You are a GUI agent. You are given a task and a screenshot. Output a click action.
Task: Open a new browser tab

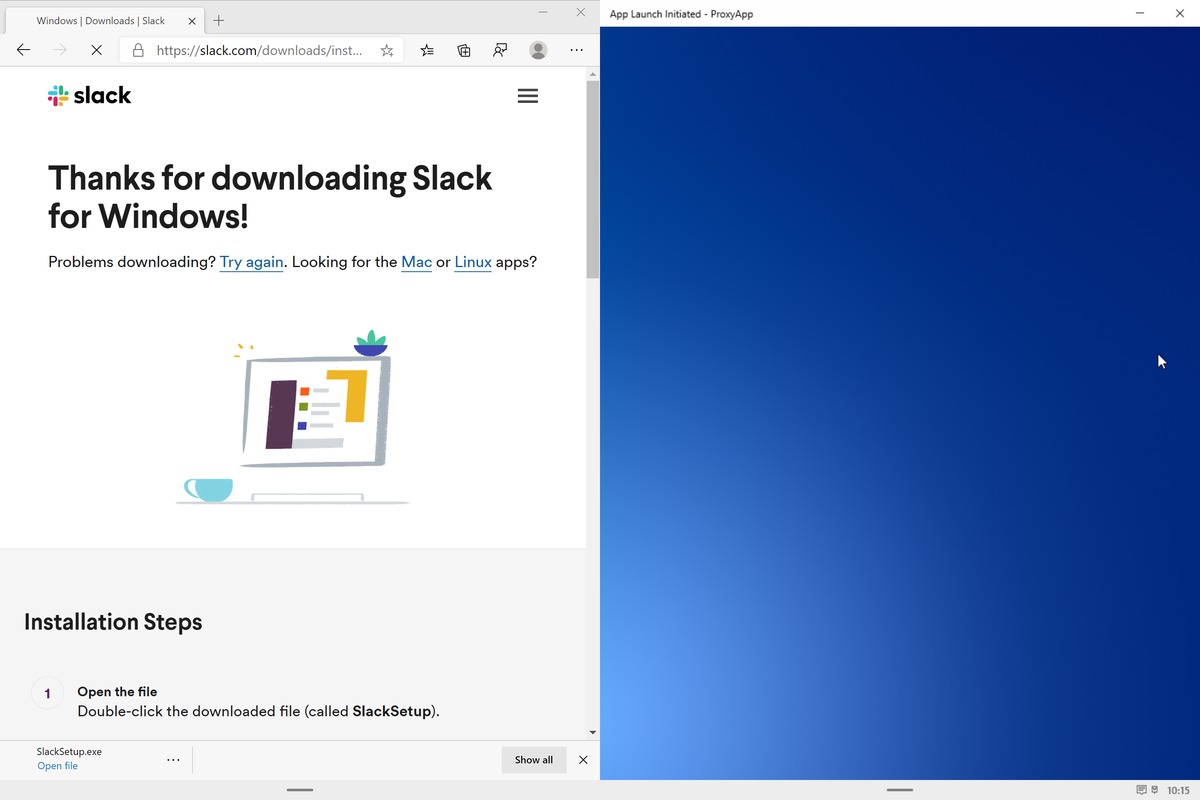pyautogui.click(x=219, y=20)
